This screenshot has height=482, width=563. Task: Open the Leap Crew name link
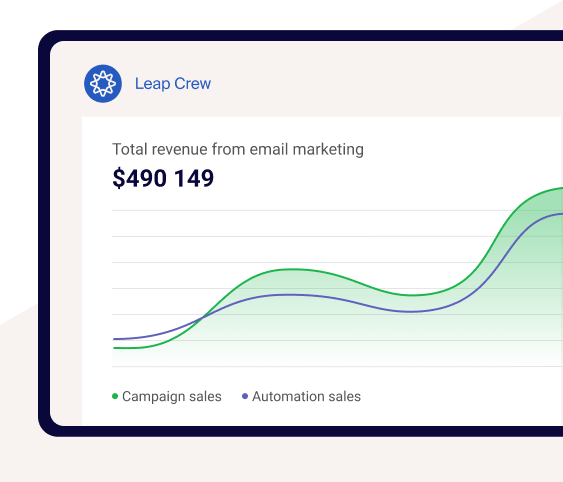click(x=173, y=84)
